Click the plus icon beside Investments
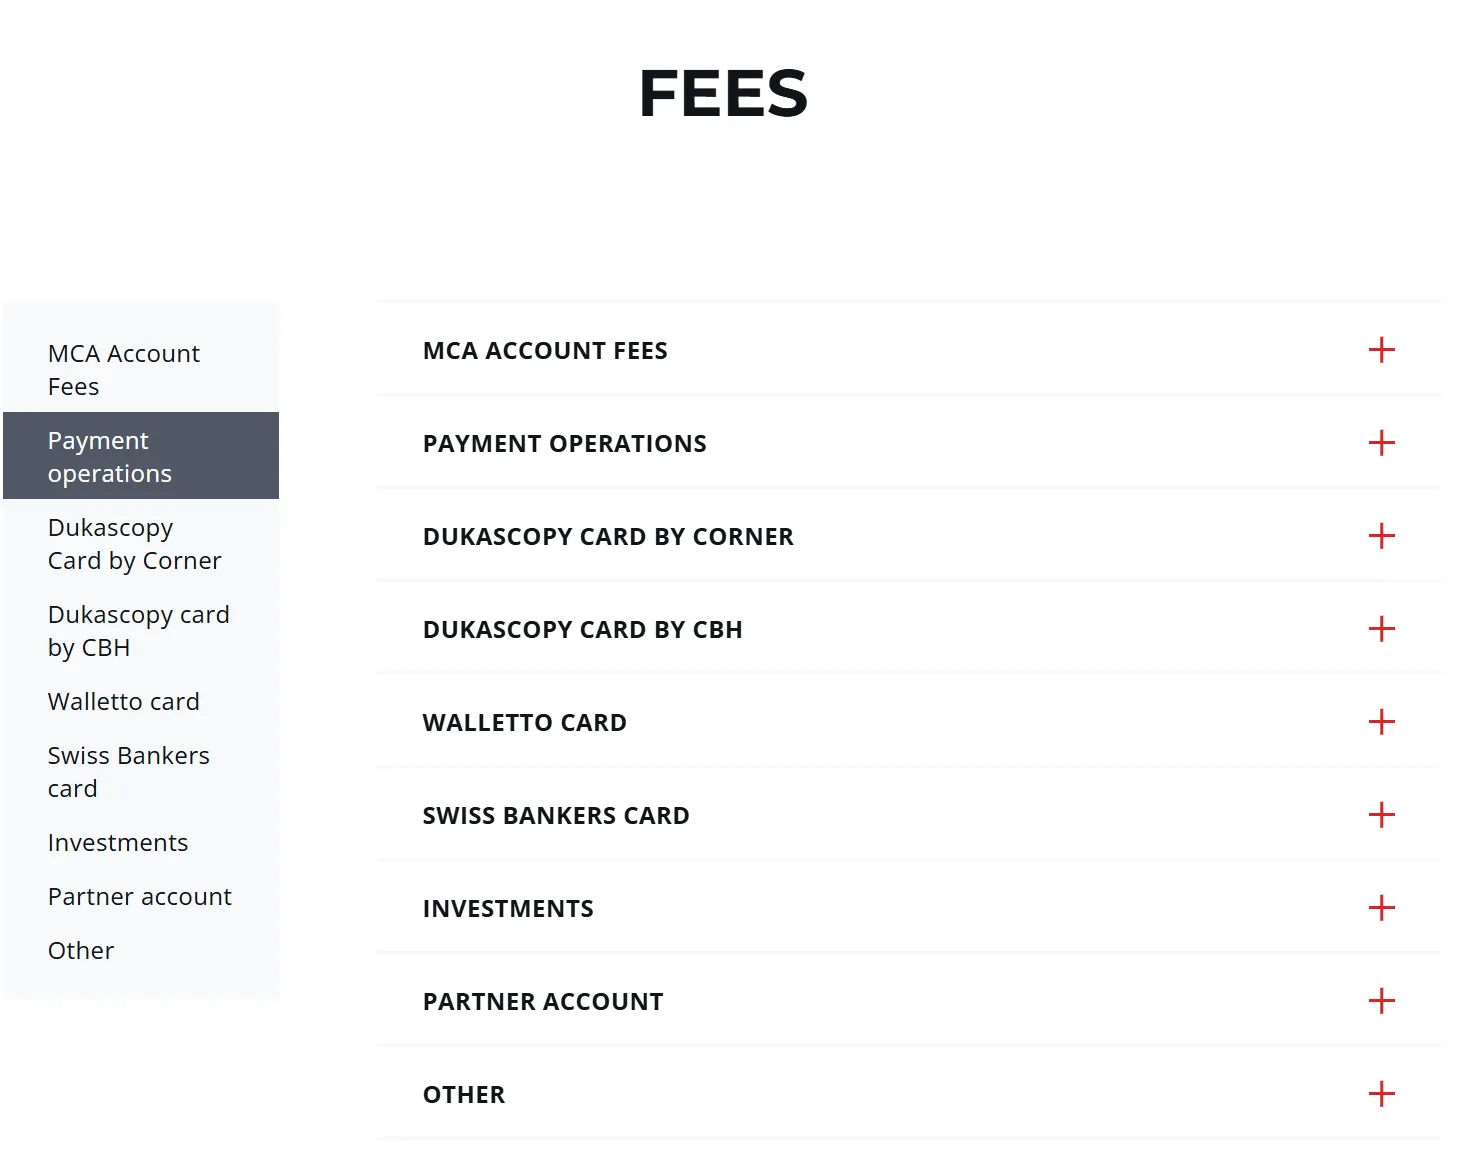The width and height of the screenshot is (1462, 1150). [x=1381, y=908]
